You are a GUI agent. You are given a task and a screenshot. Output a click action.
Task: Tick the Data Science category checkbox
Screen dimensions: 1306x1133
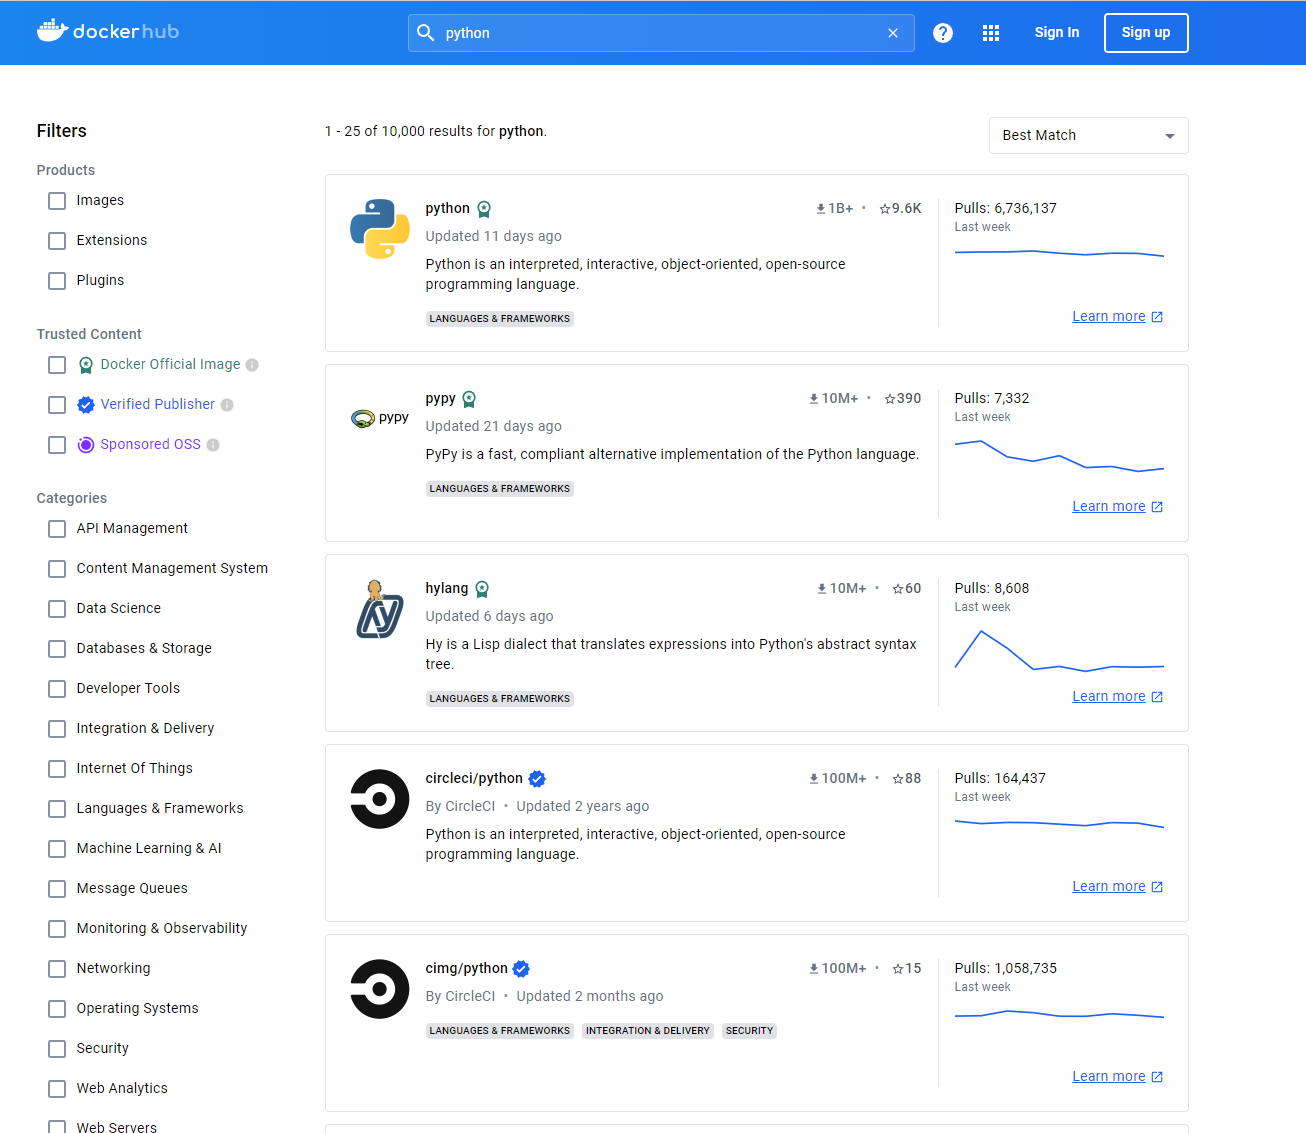[57, 609]
